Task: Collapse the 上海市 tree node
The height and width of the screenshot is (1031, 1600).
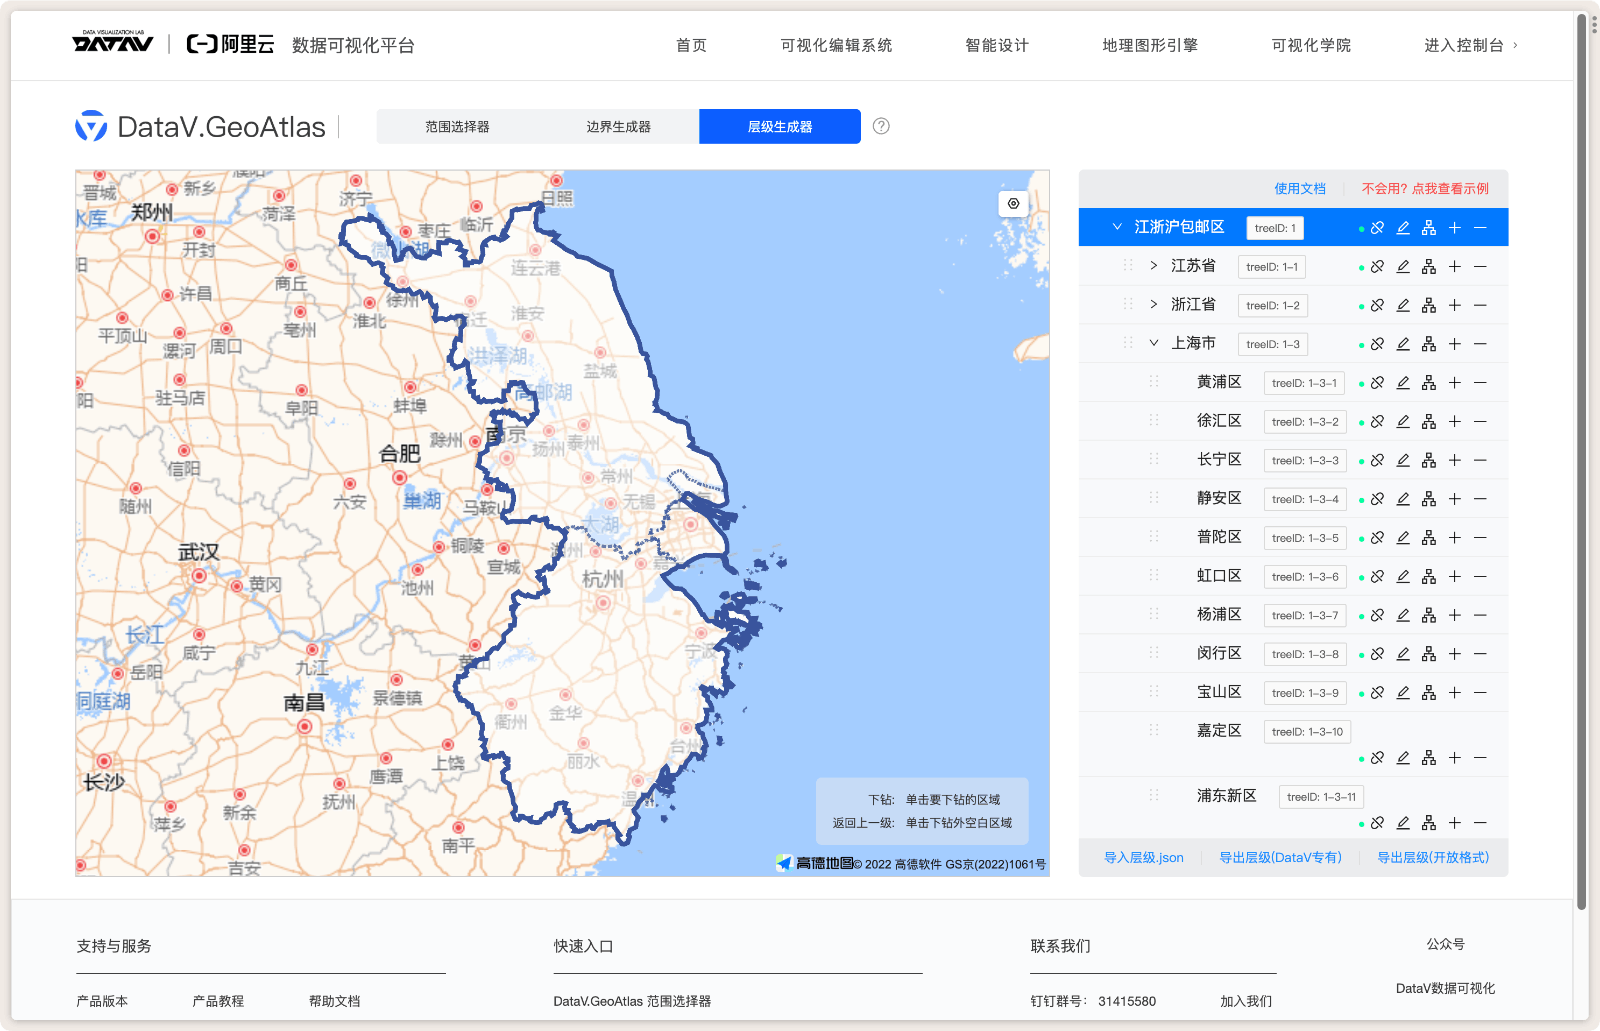Action: [x=1153, y=343]
